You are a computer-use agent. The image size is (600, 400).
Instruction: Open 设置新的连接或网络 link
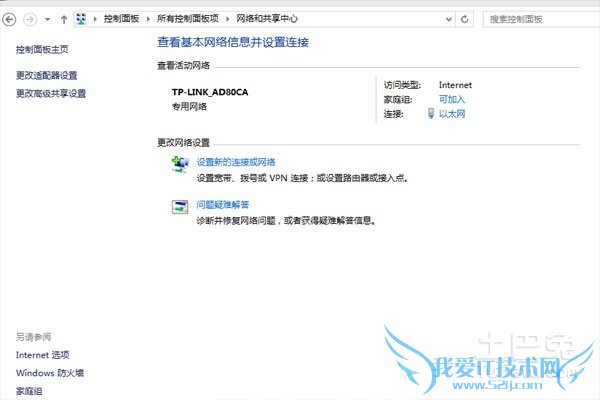pyautogui.click(x=236, y=162)
